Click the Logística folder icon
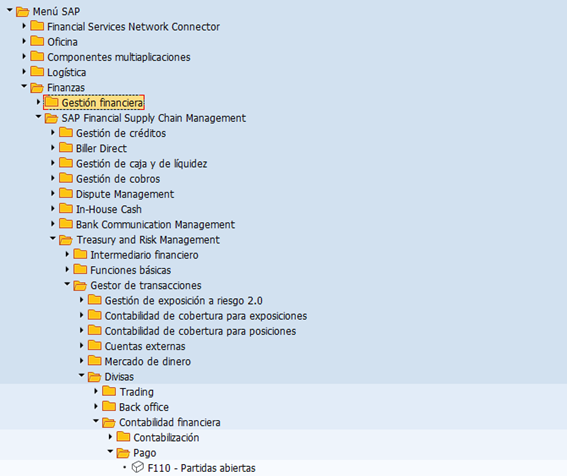The image size is (567, 476). click(37, 72)
